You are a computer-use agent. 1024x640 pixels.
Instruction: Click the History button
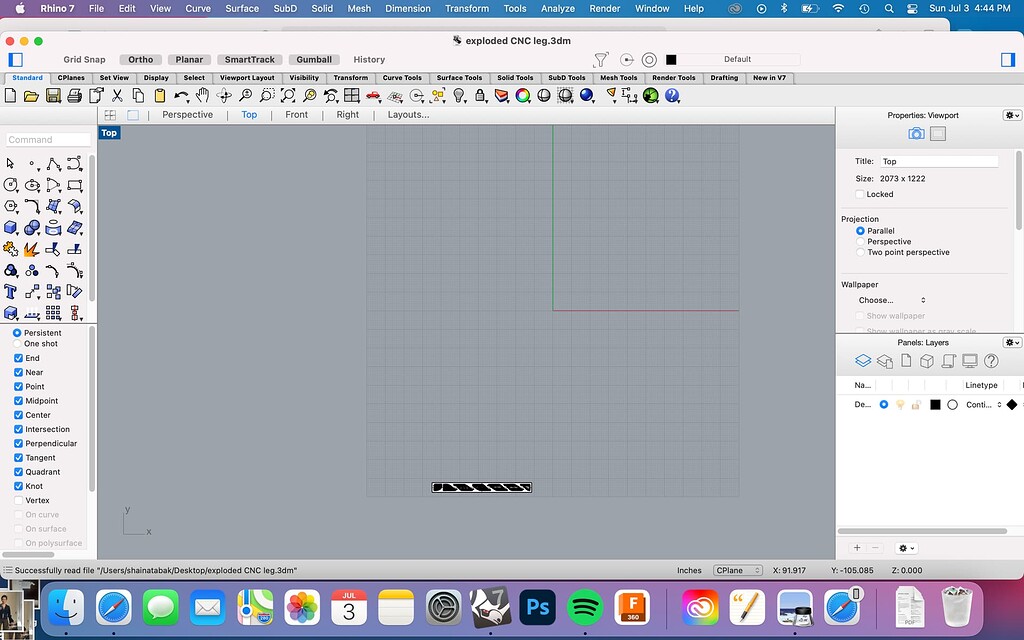369,59
